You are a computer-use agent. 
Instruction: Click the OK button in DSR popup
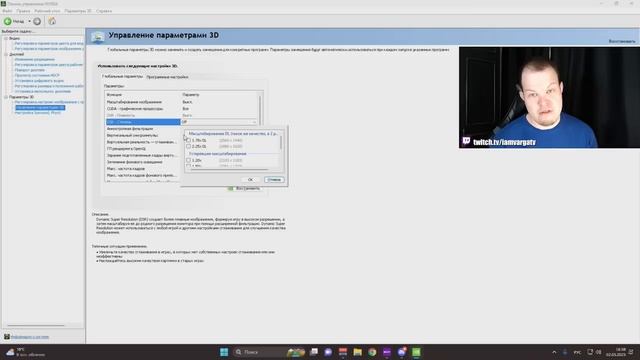251,180
